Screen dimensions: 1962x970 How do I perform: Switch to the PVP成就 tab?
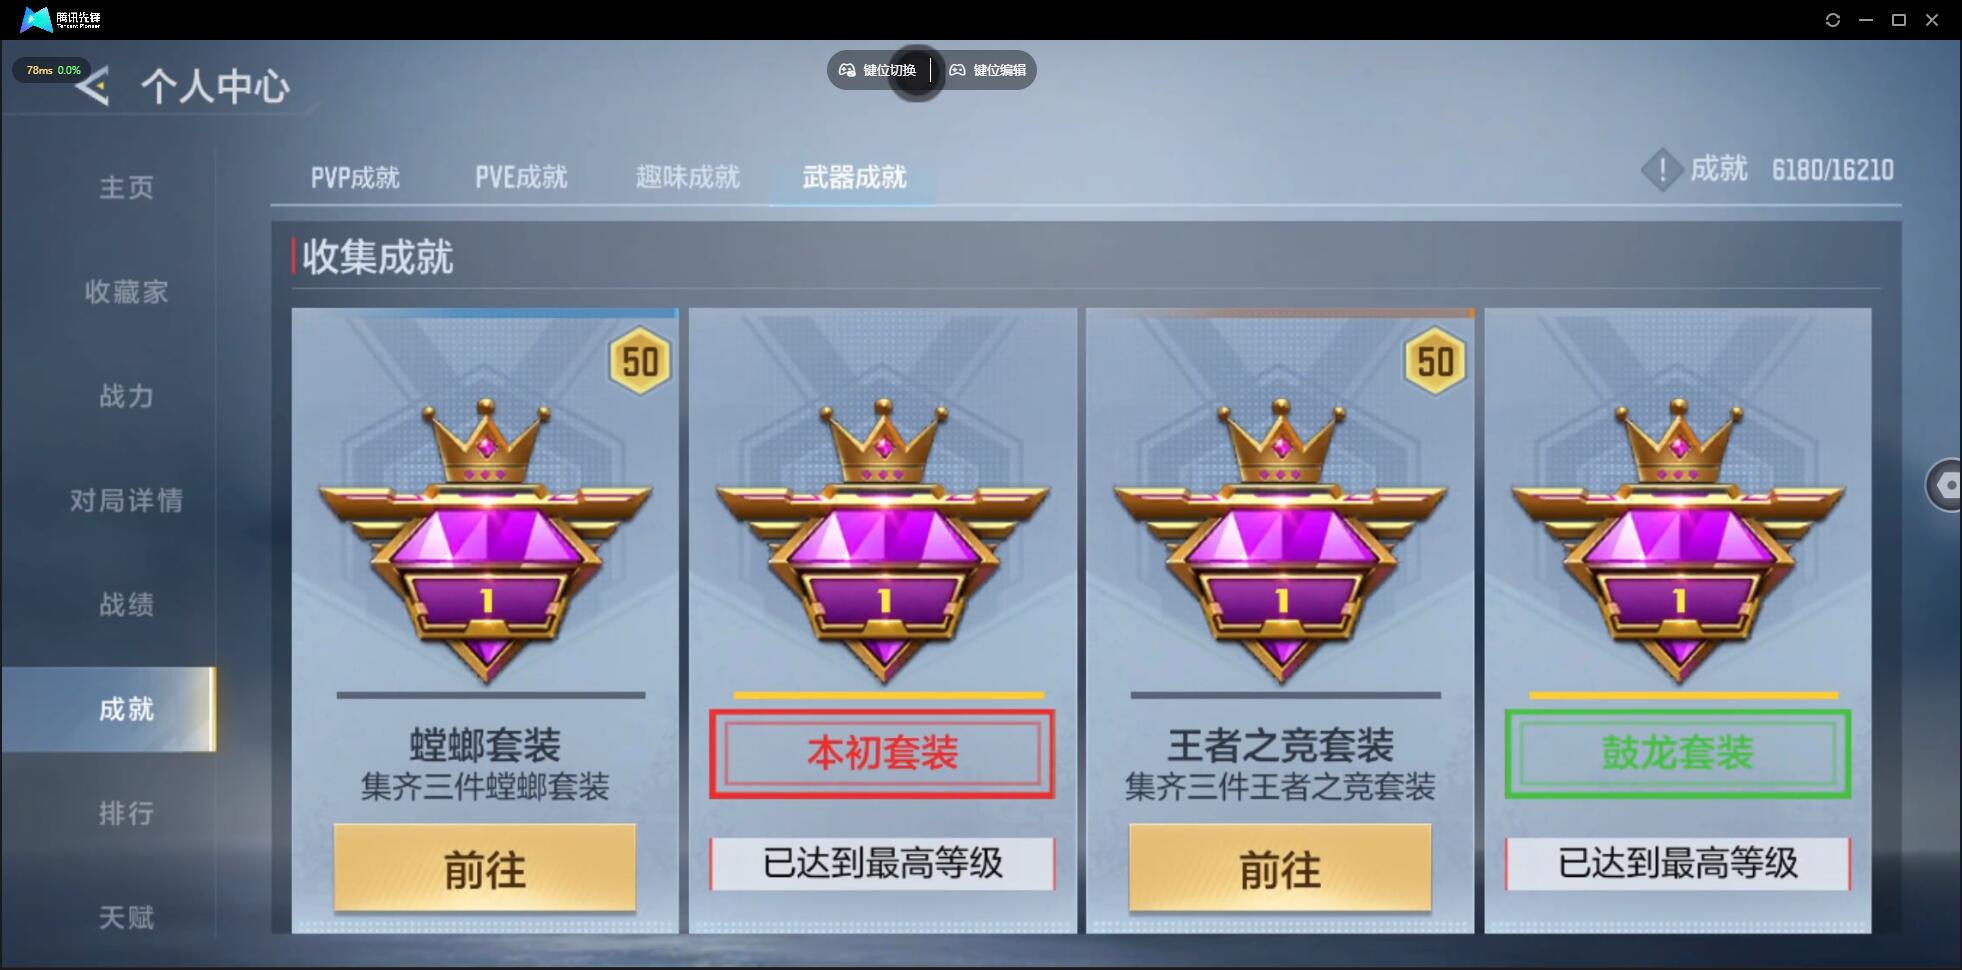355,178
